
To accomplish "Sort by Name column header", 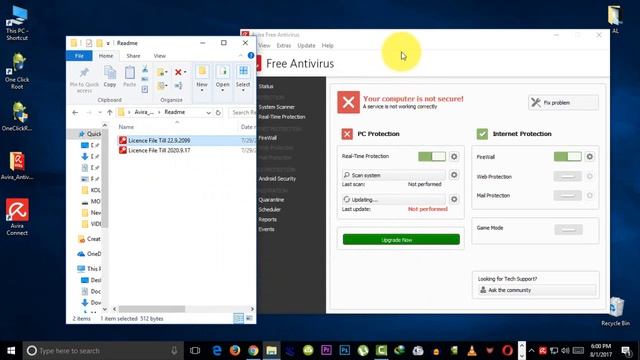I will pos(126,127).
